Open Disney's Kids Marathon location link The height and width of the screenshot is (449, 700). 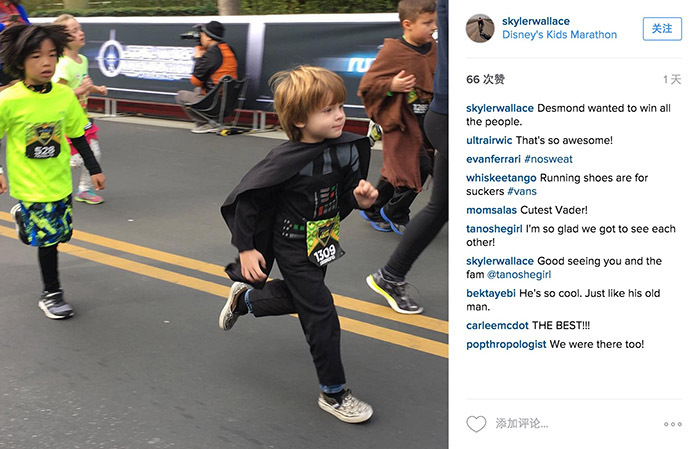tap(559, 35)
